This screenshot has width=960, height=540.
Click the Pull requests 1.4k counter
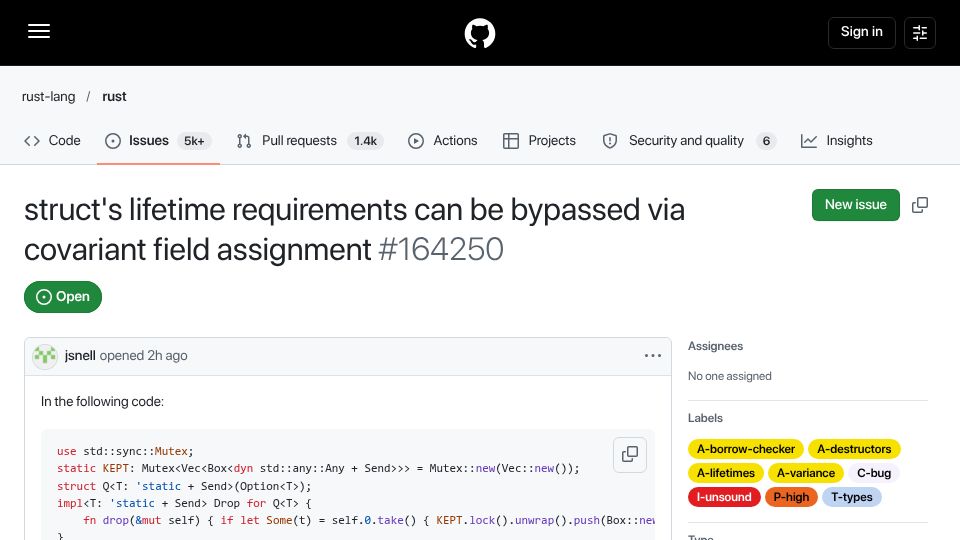[366, 141]
